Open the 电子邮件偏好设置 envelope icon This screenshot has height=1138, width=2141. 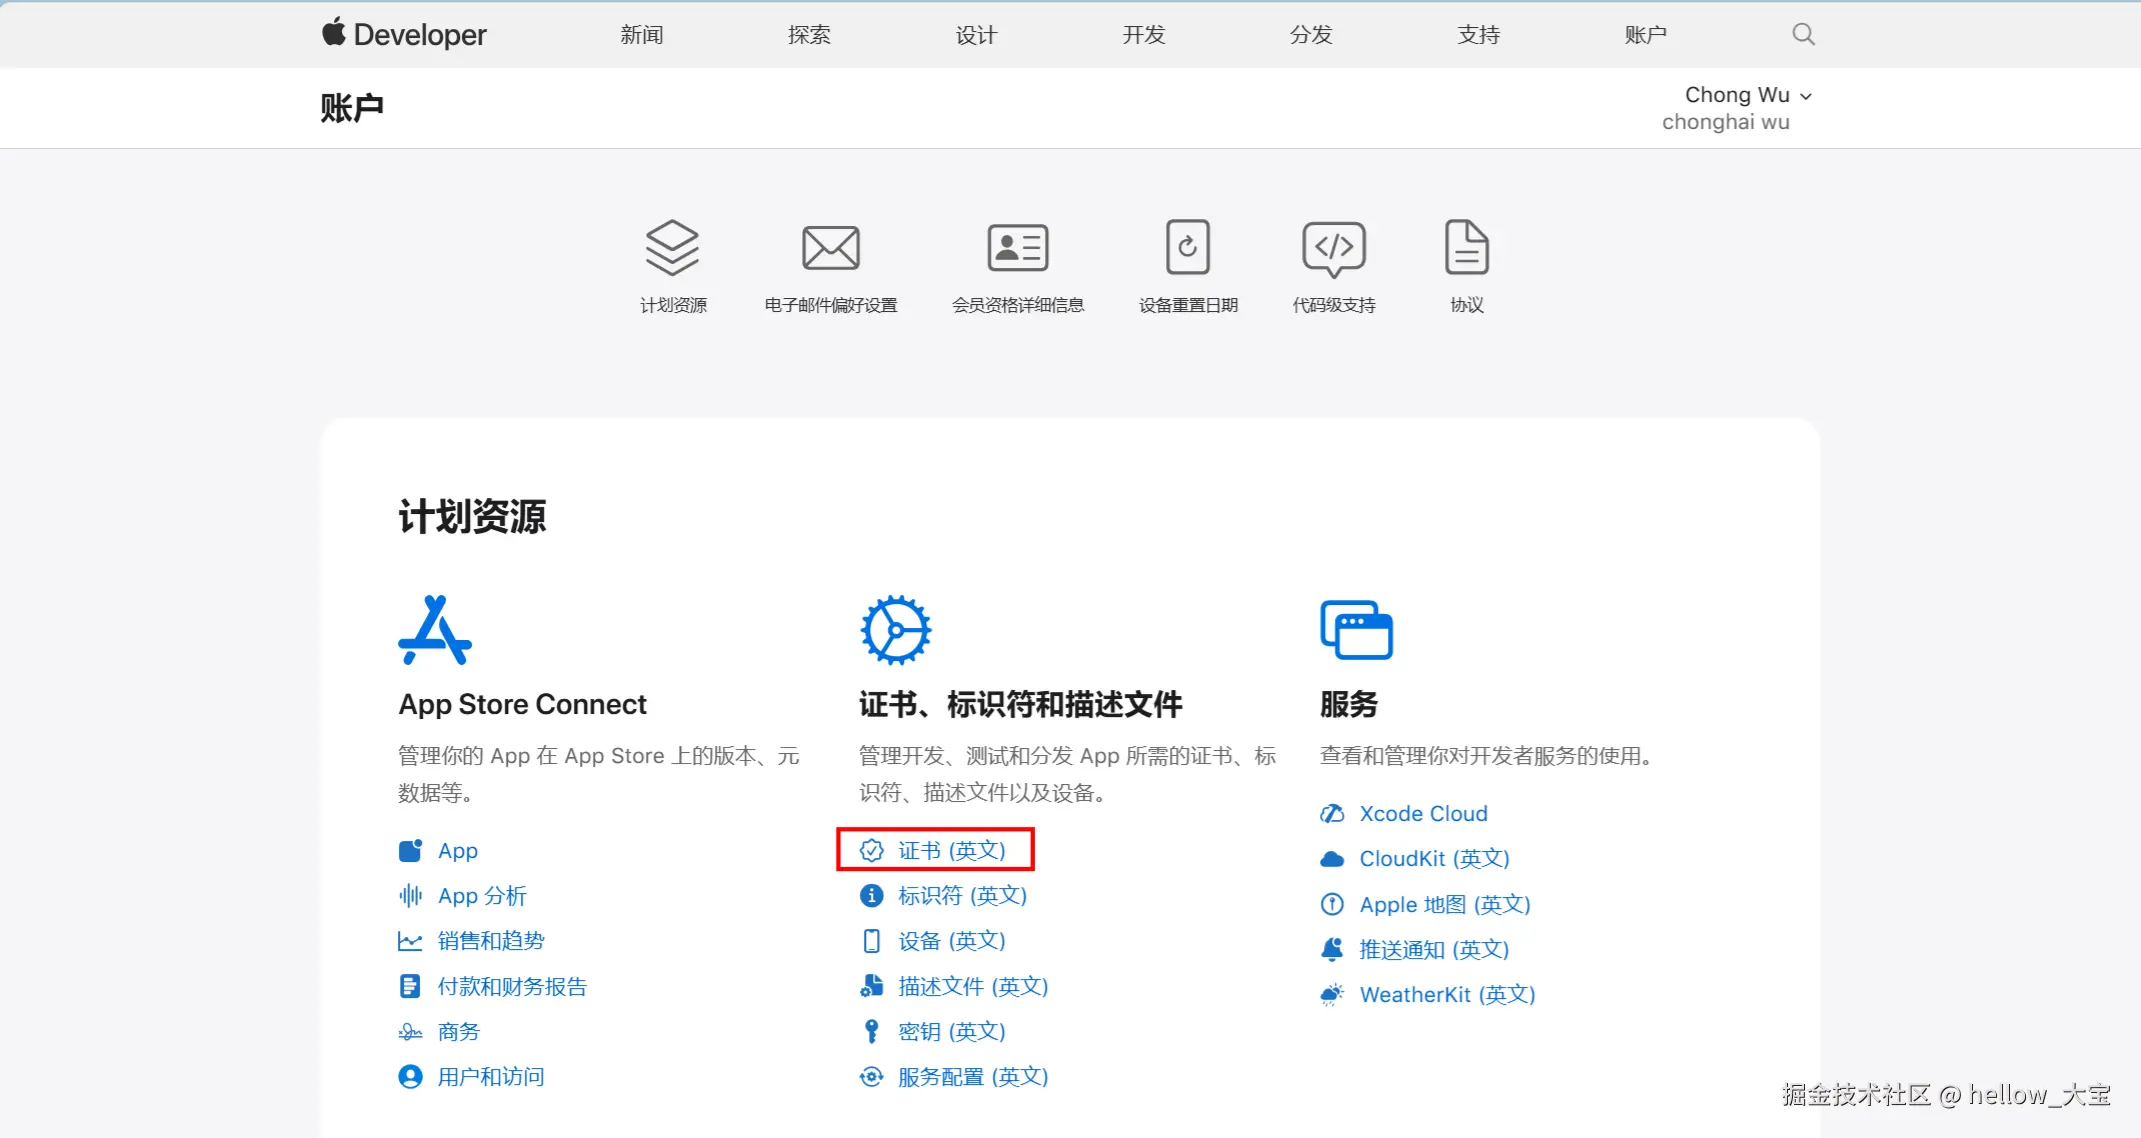(830, 248)
